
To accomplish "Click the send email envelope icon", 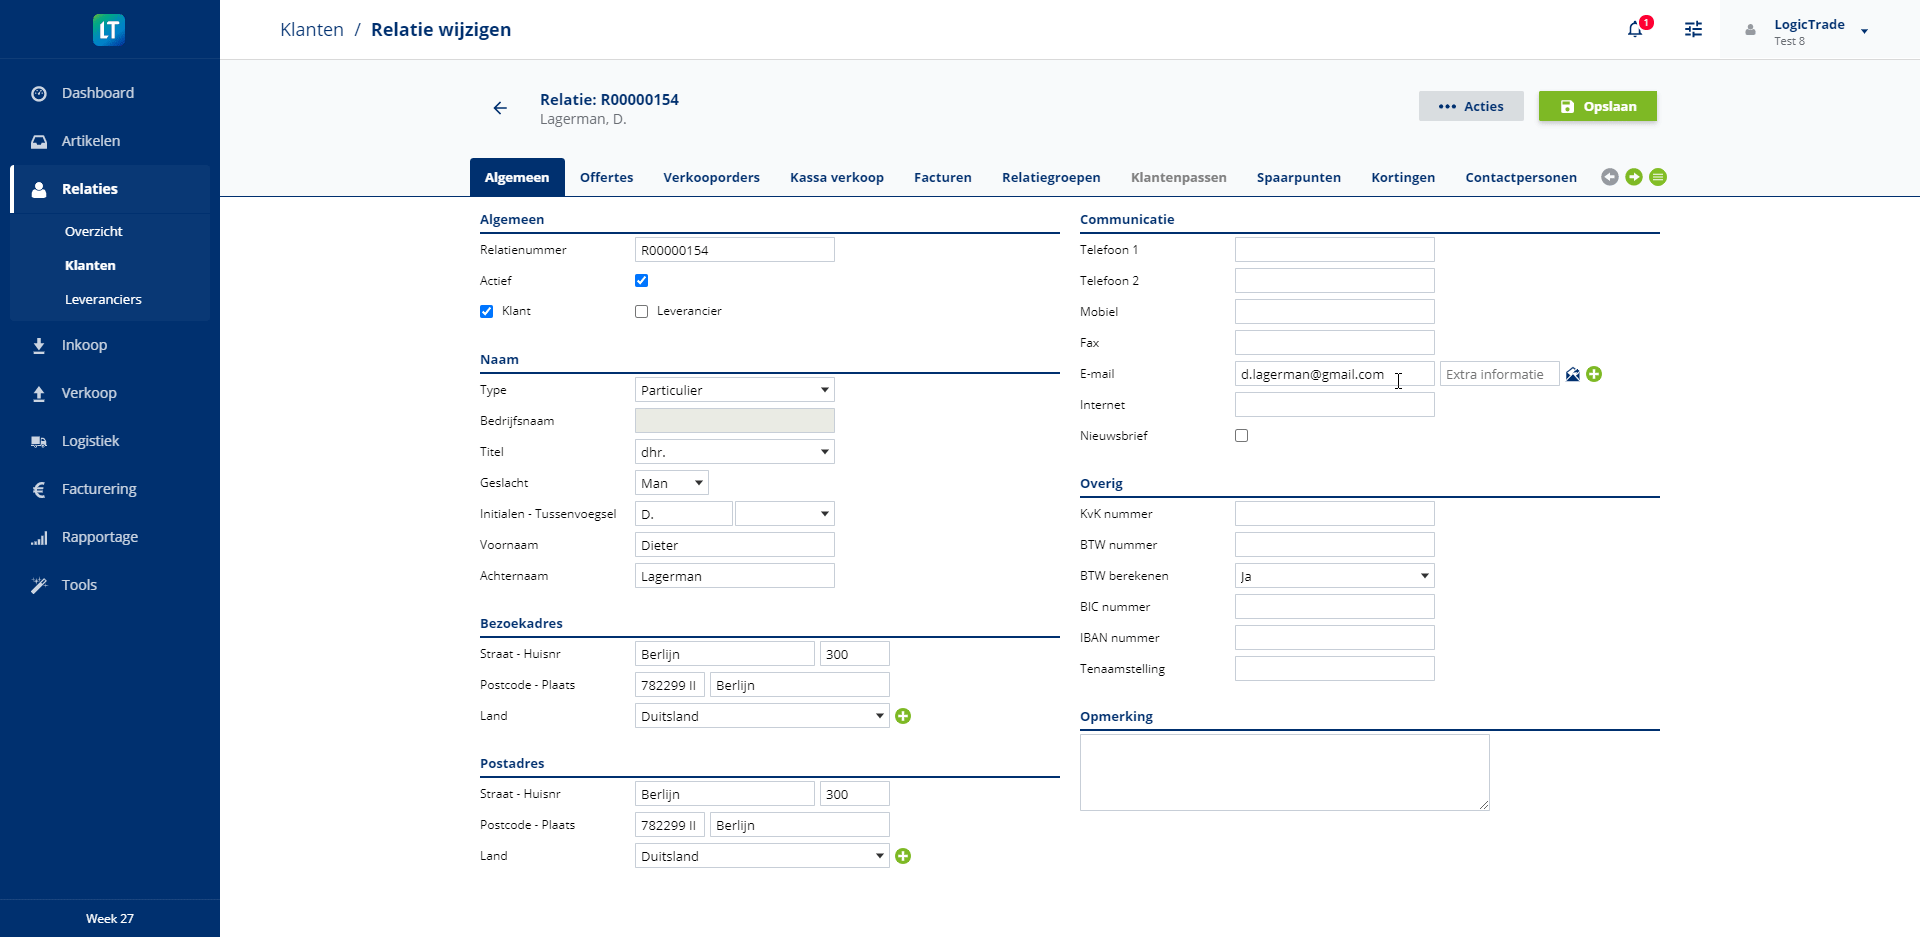I will pos(1573,374).
